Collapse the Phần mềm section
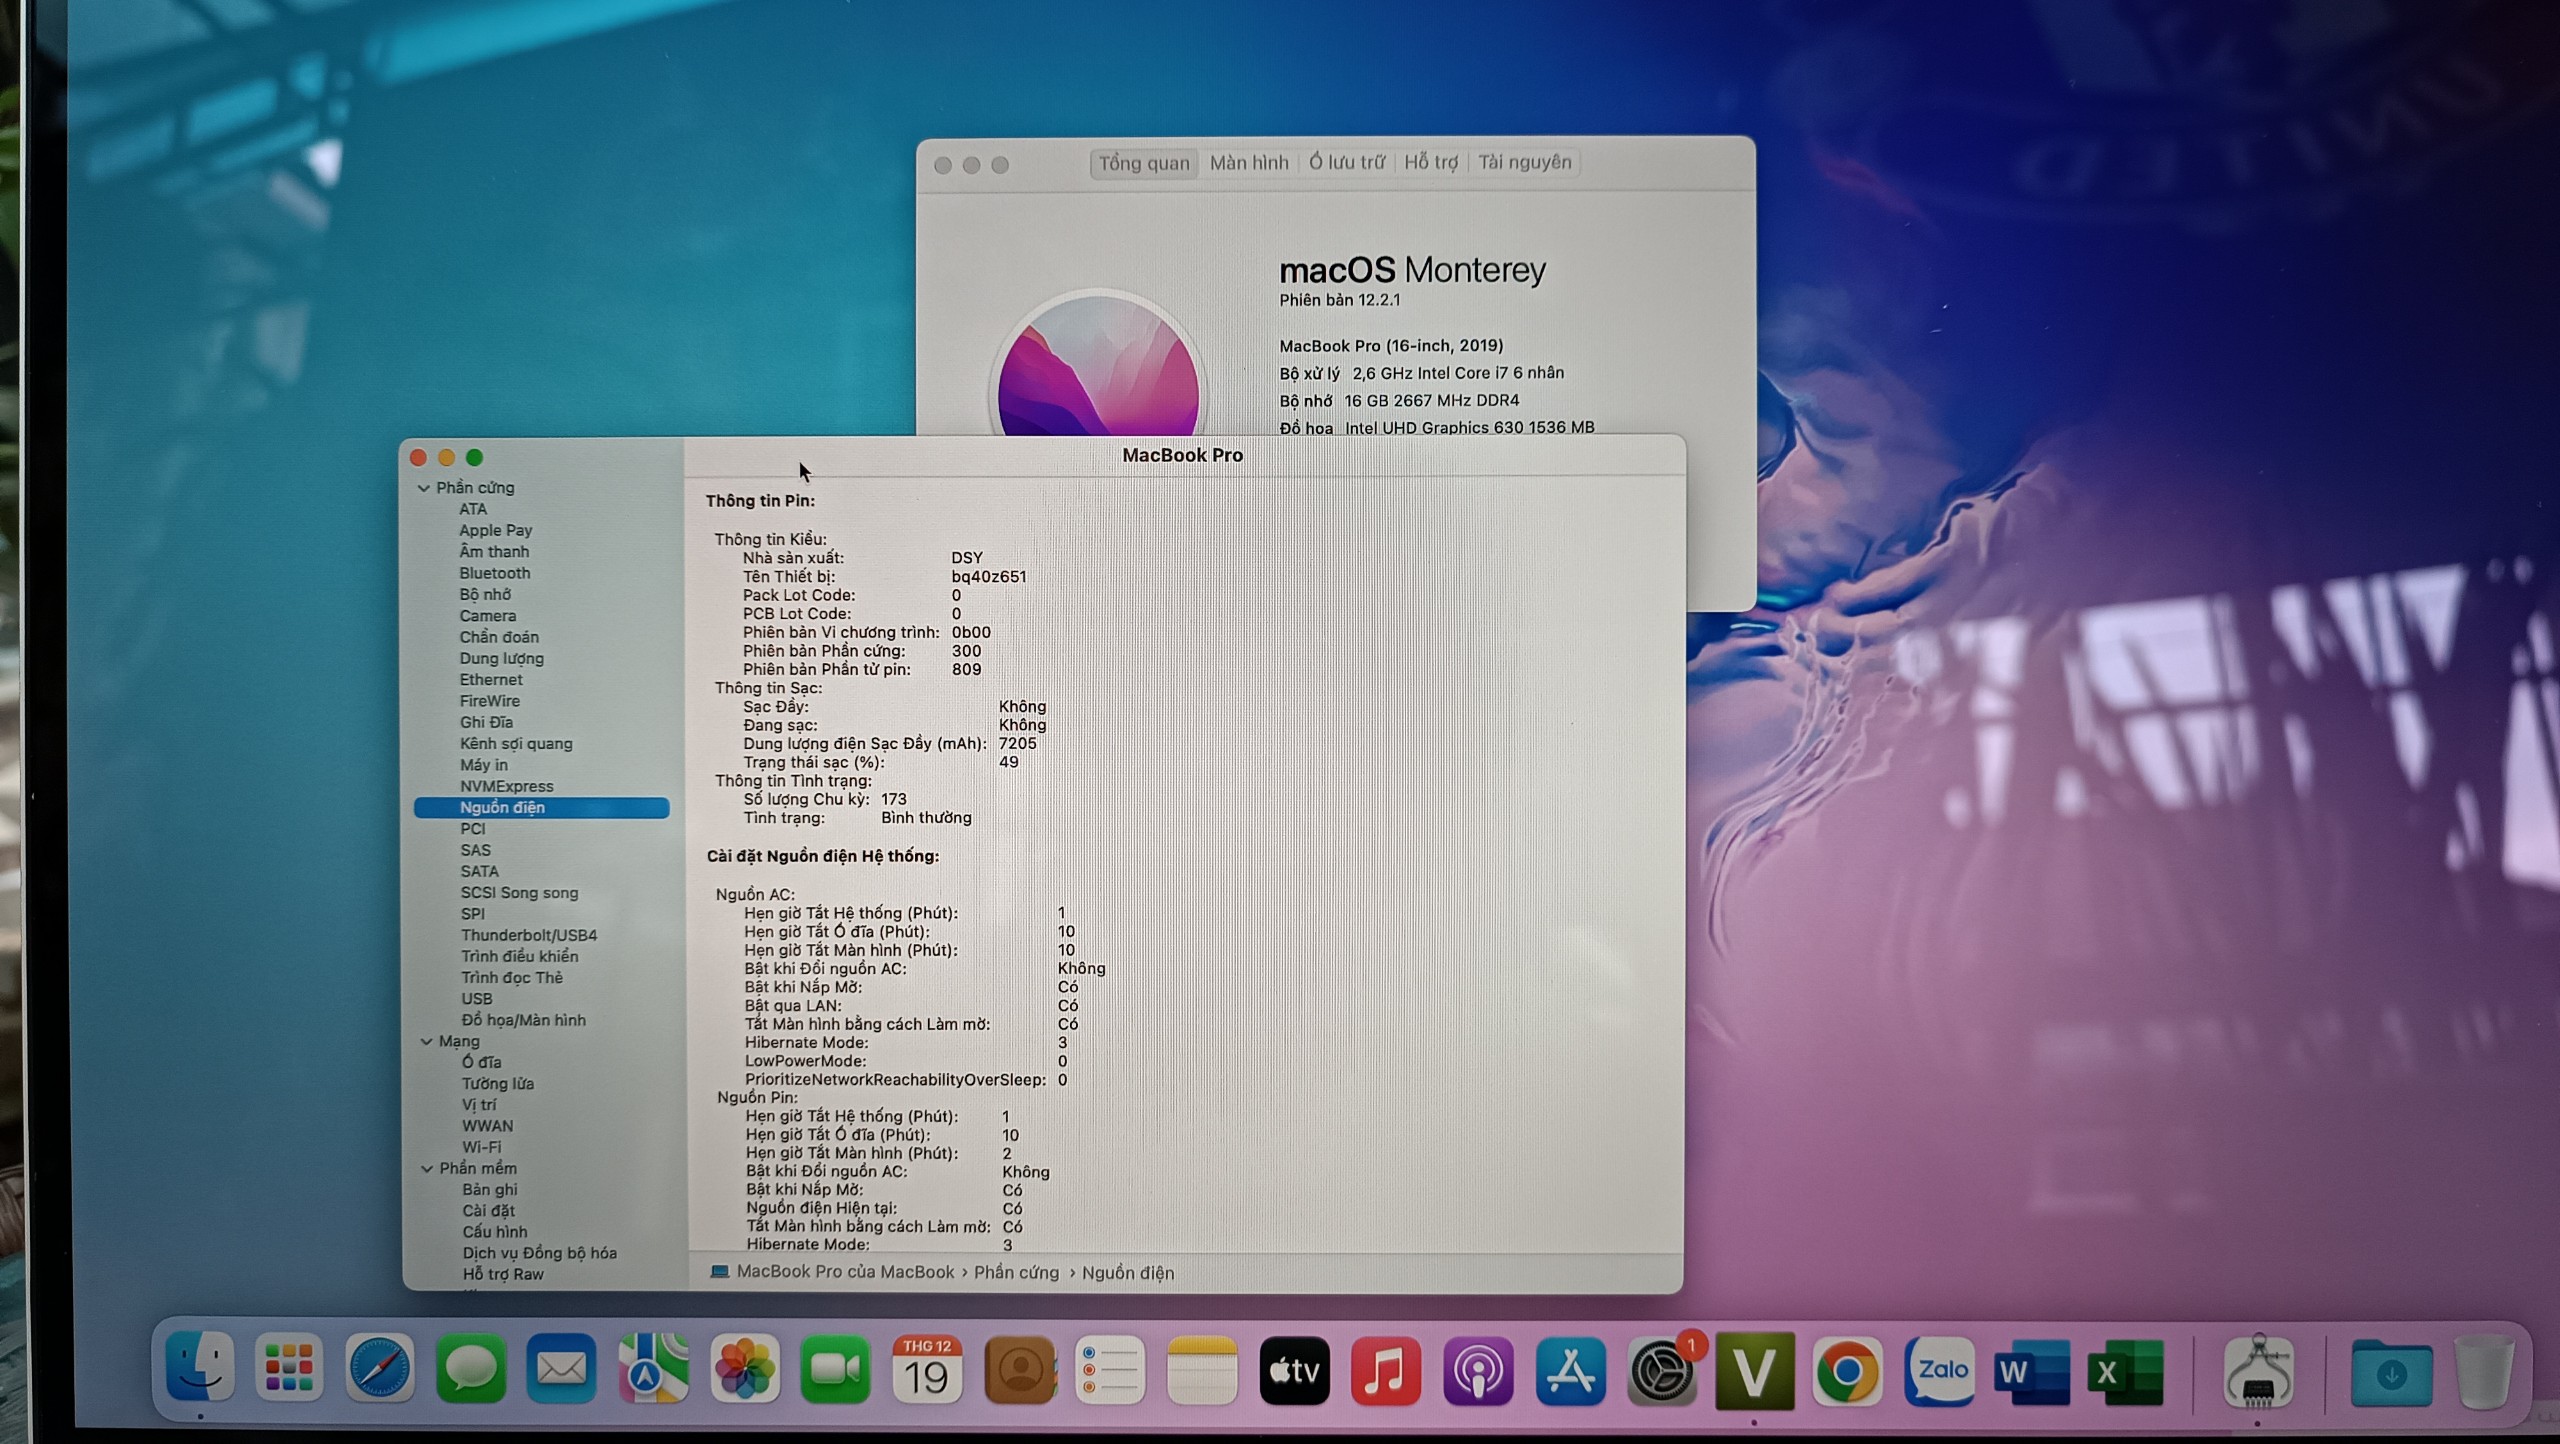This screenshot has width=2560, height=1444. (427, 1168)
